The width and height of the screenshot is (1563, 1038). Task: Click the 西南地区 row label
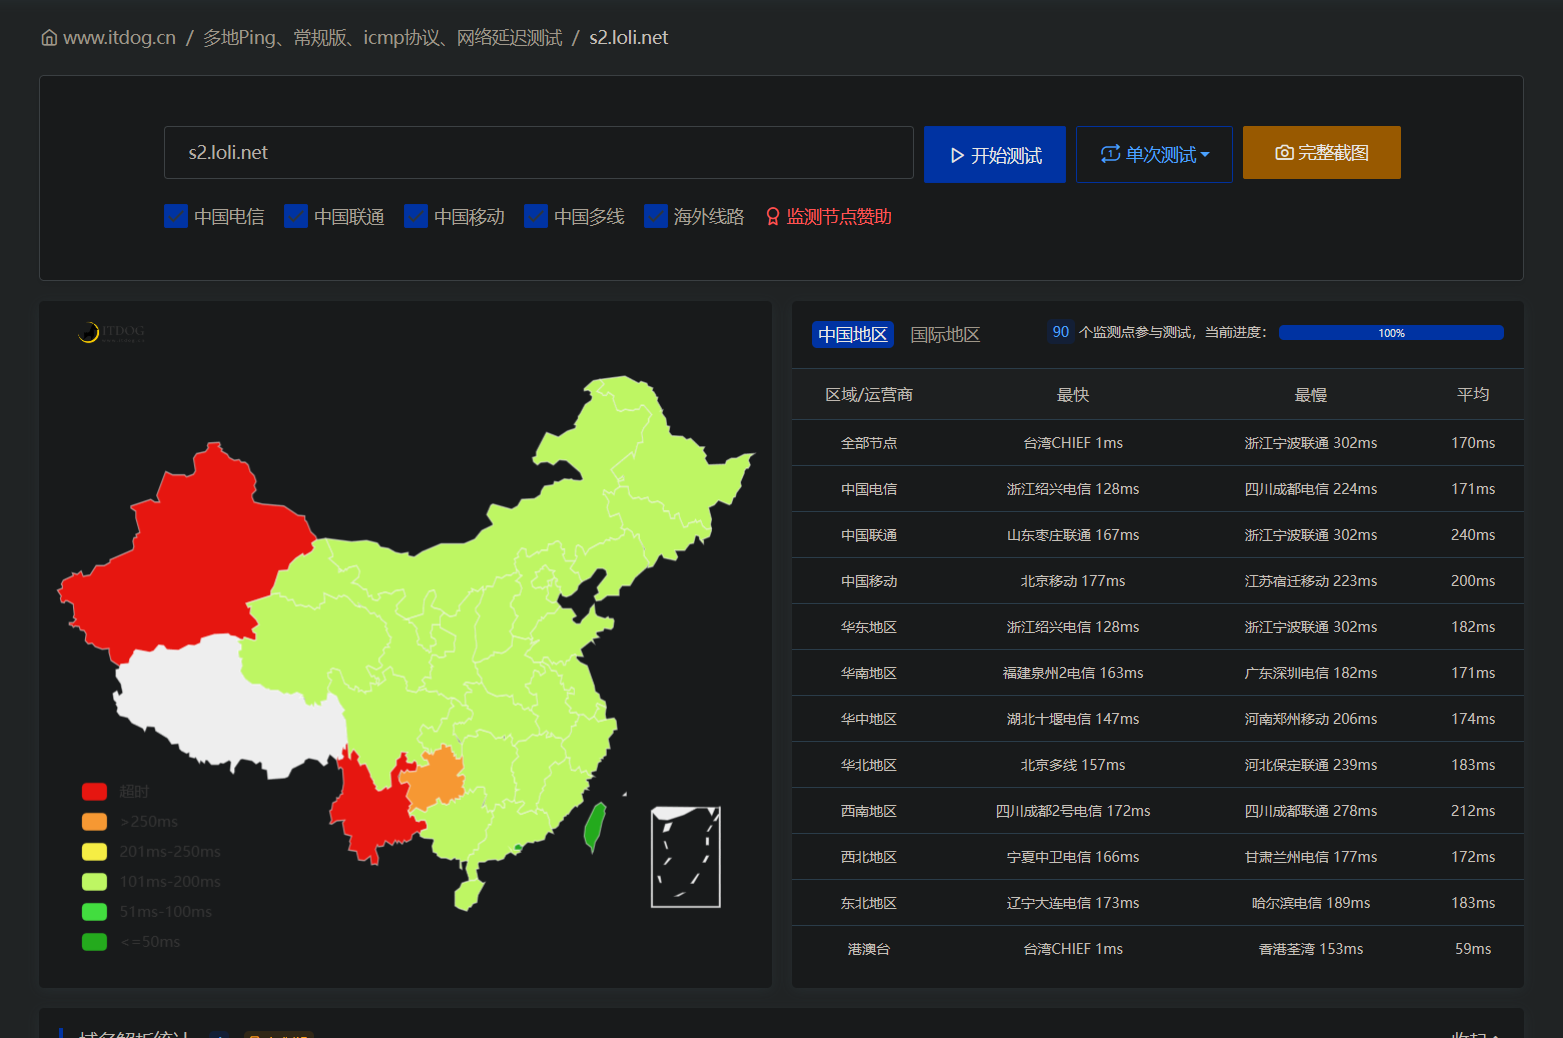coord(869,811)
